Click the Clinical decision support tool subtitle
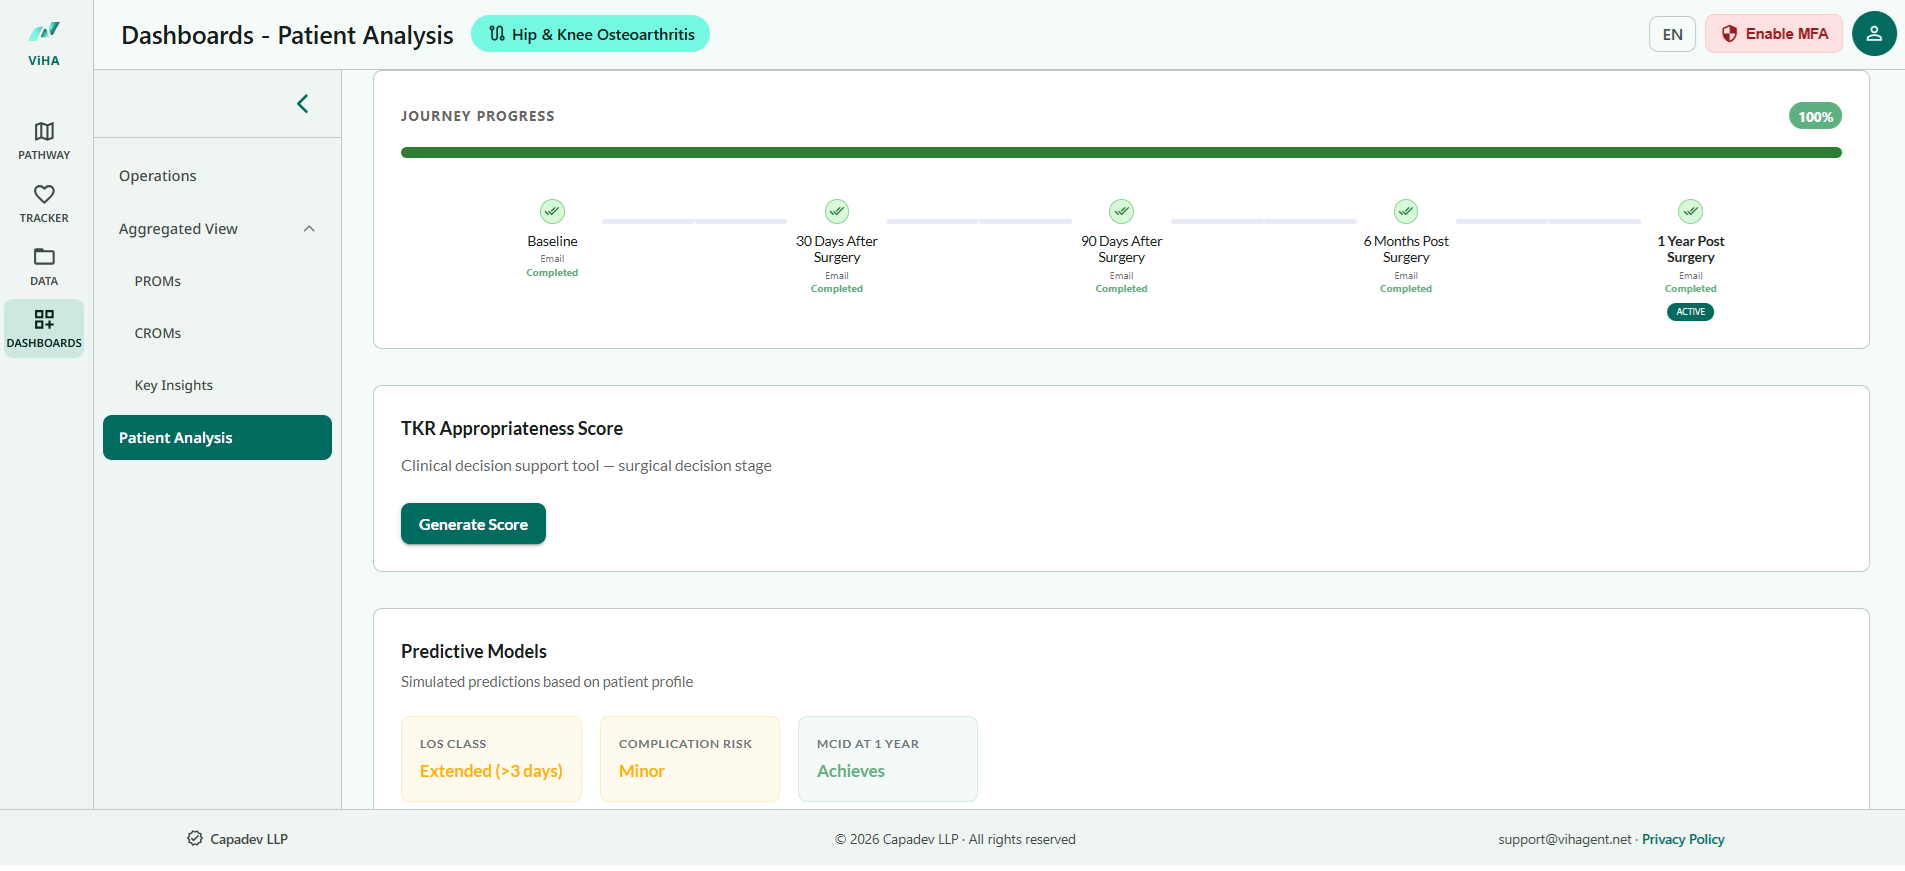This screenshot has width=1905, height=871. click(586, 466)
